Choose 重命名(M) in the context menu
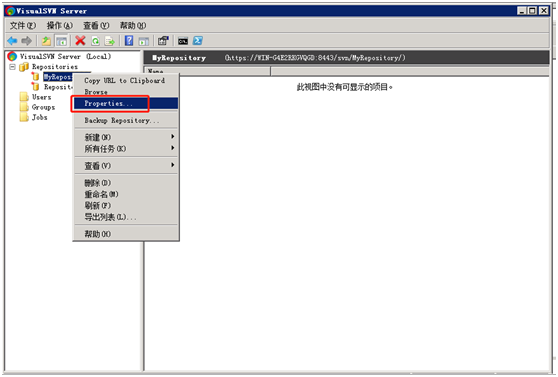The width and height of the screenshot is (558, 377). coord(126,194)
